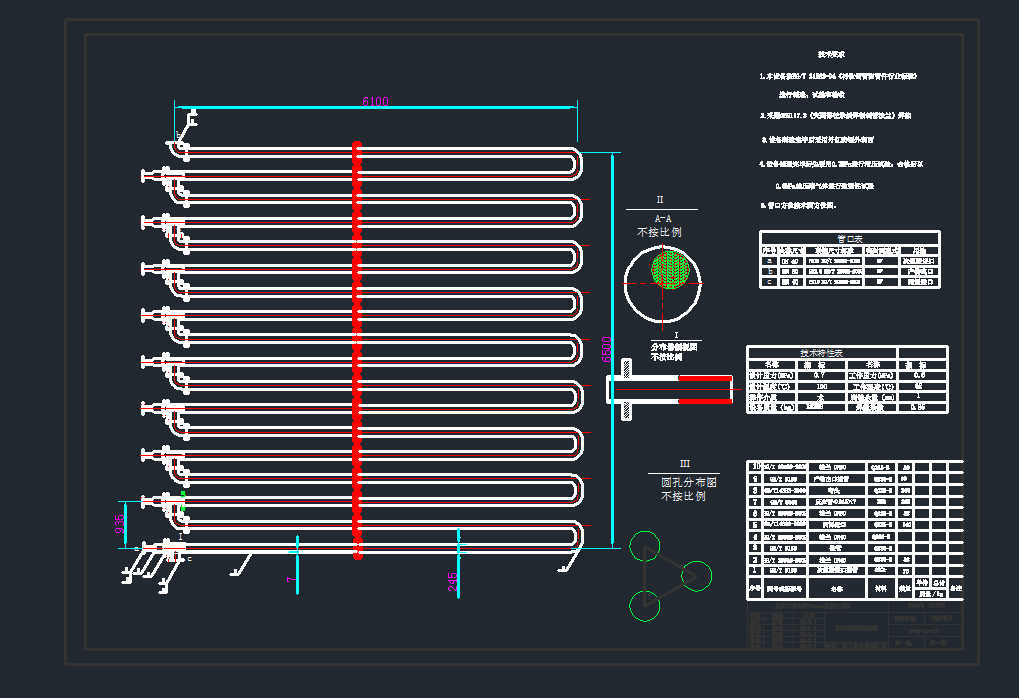Click the green hatched circle in section A-A
1019x698 pixels.
pyautogui.click(x=671, y=269)
